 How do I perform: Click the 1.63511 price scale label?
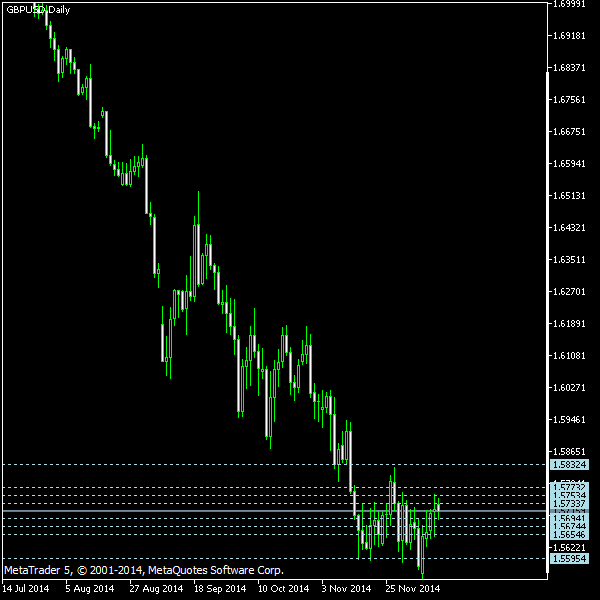(569, 260)
